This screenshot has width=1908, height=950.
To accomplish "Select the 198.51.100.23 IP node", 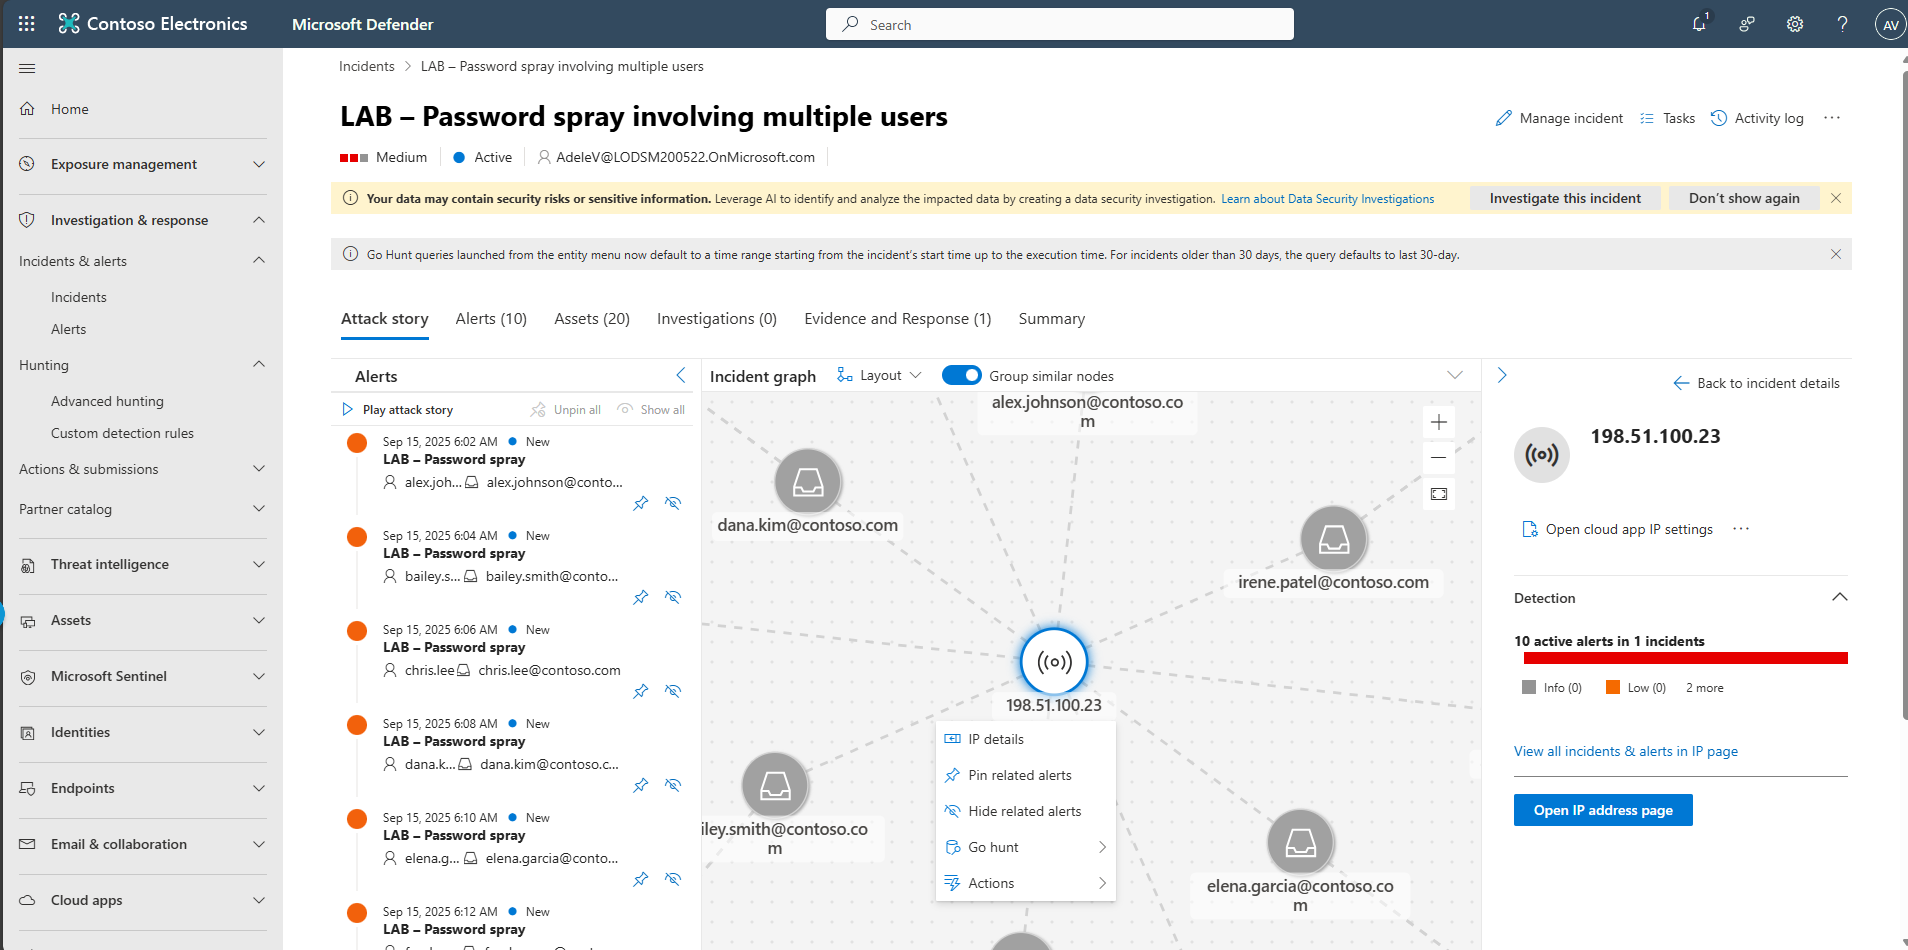I will 1054,661.
